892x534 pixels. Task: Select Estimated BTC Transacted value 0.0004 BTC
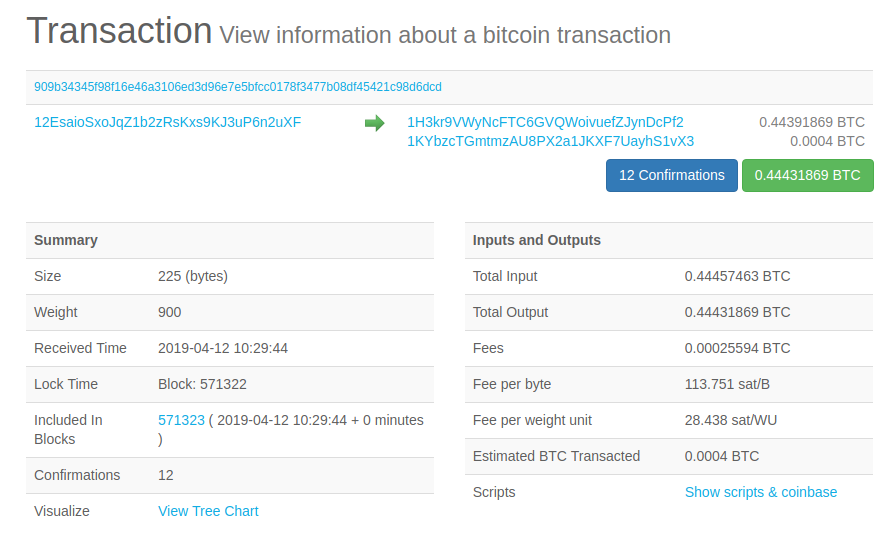(722, 456)
